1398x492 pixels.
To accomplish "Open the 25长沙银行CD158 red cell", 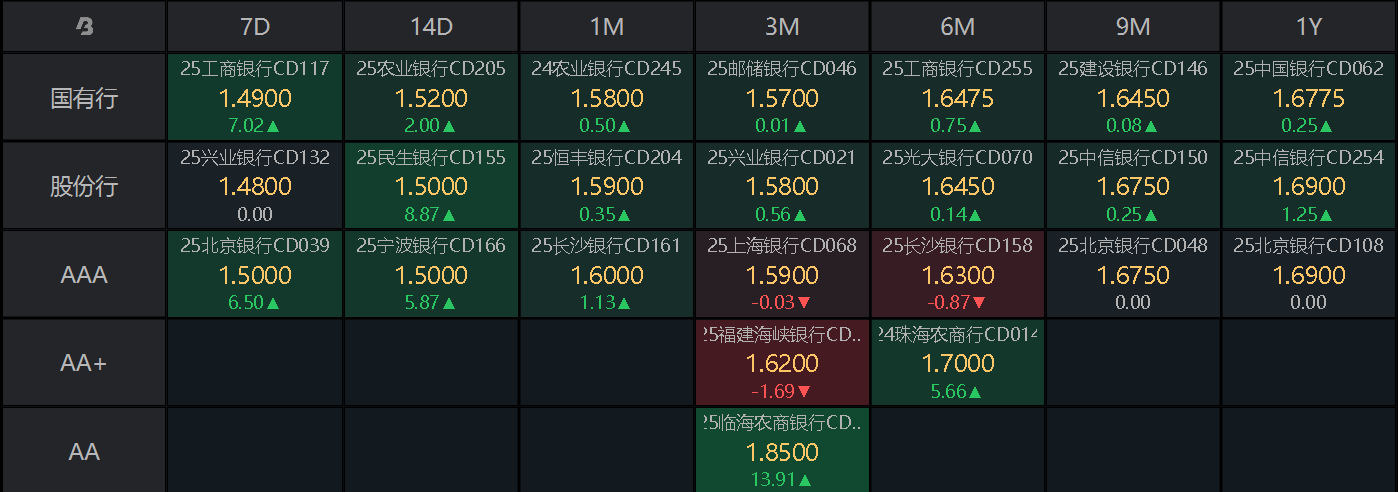I will click(958, 275).
